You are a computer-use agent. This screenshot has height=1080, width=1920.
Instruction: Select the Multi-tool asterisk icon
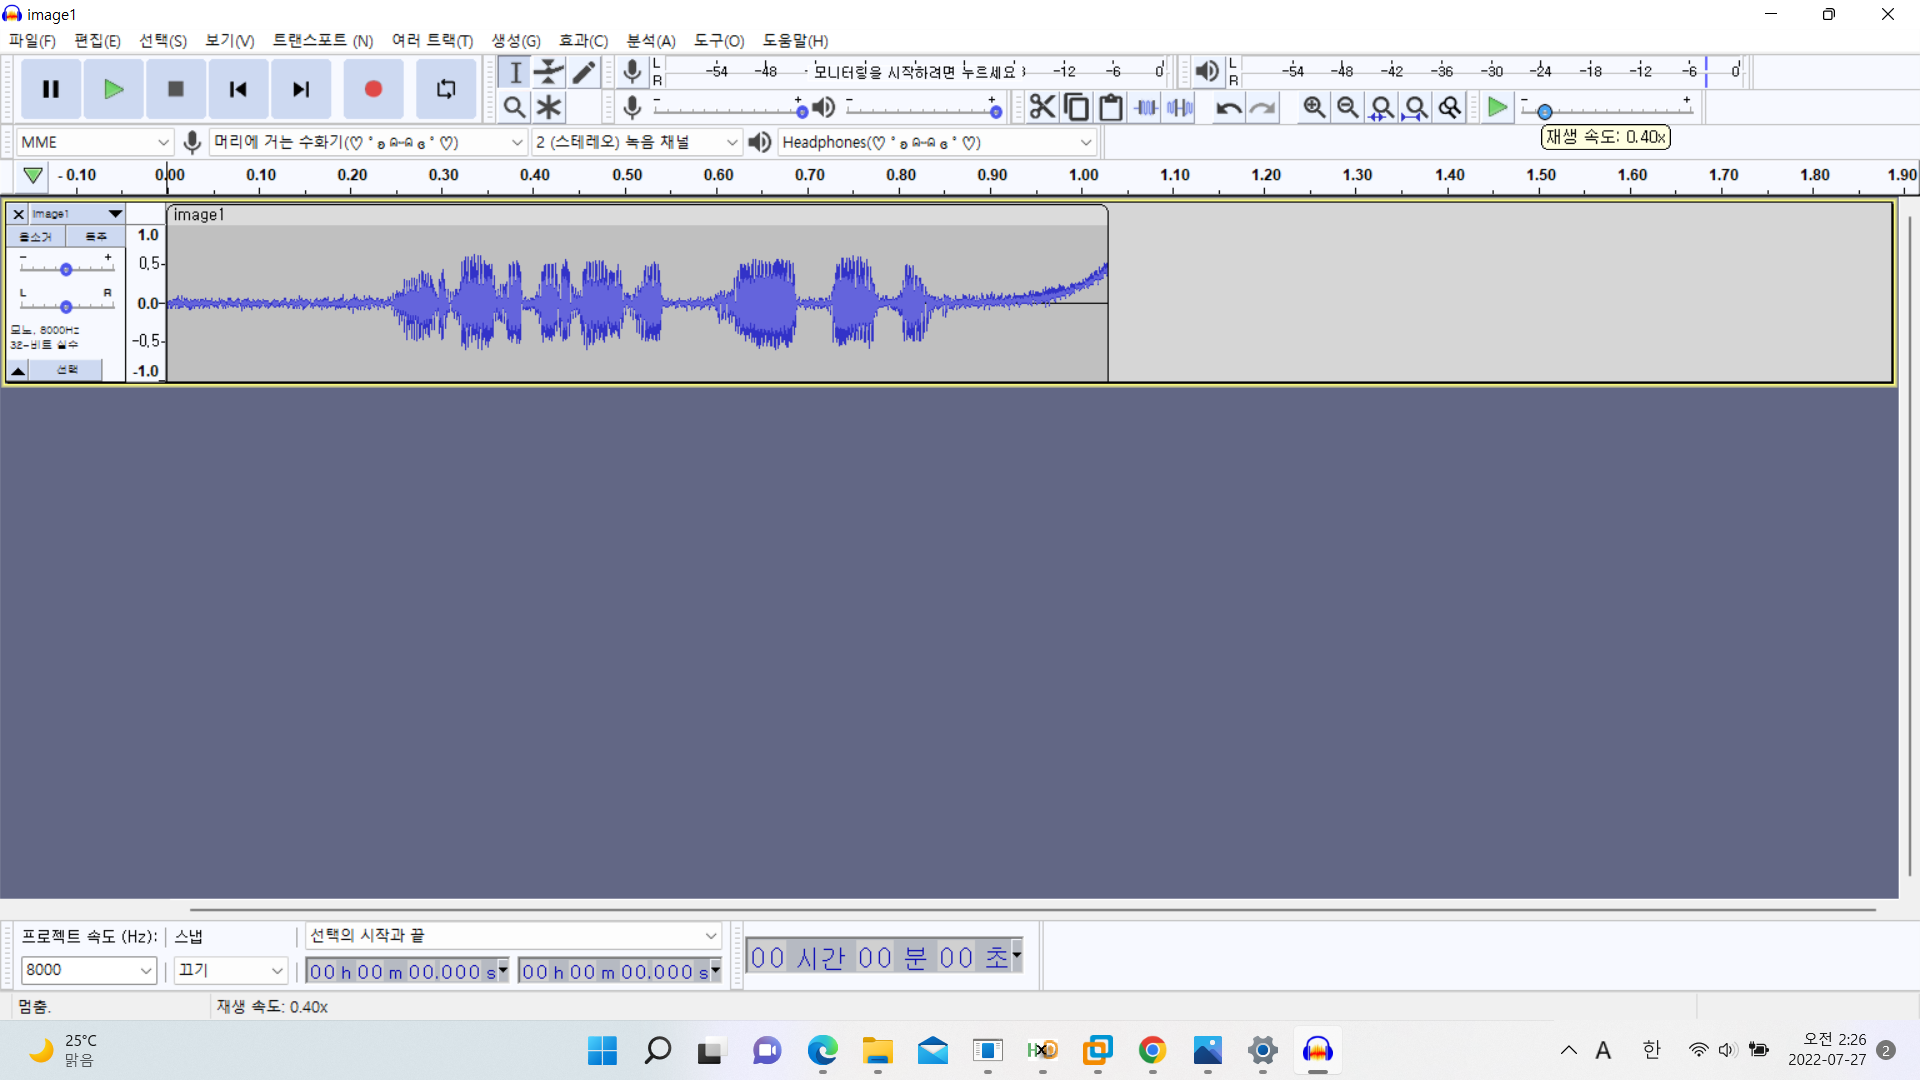(549, 107)
